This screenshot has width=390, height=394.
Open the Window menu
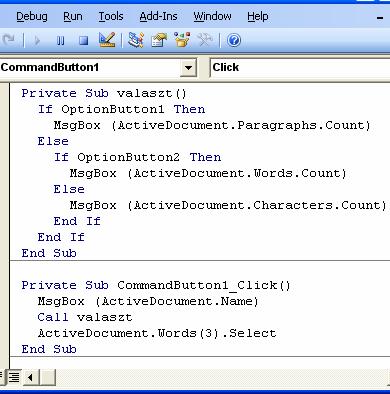[212, 16]
